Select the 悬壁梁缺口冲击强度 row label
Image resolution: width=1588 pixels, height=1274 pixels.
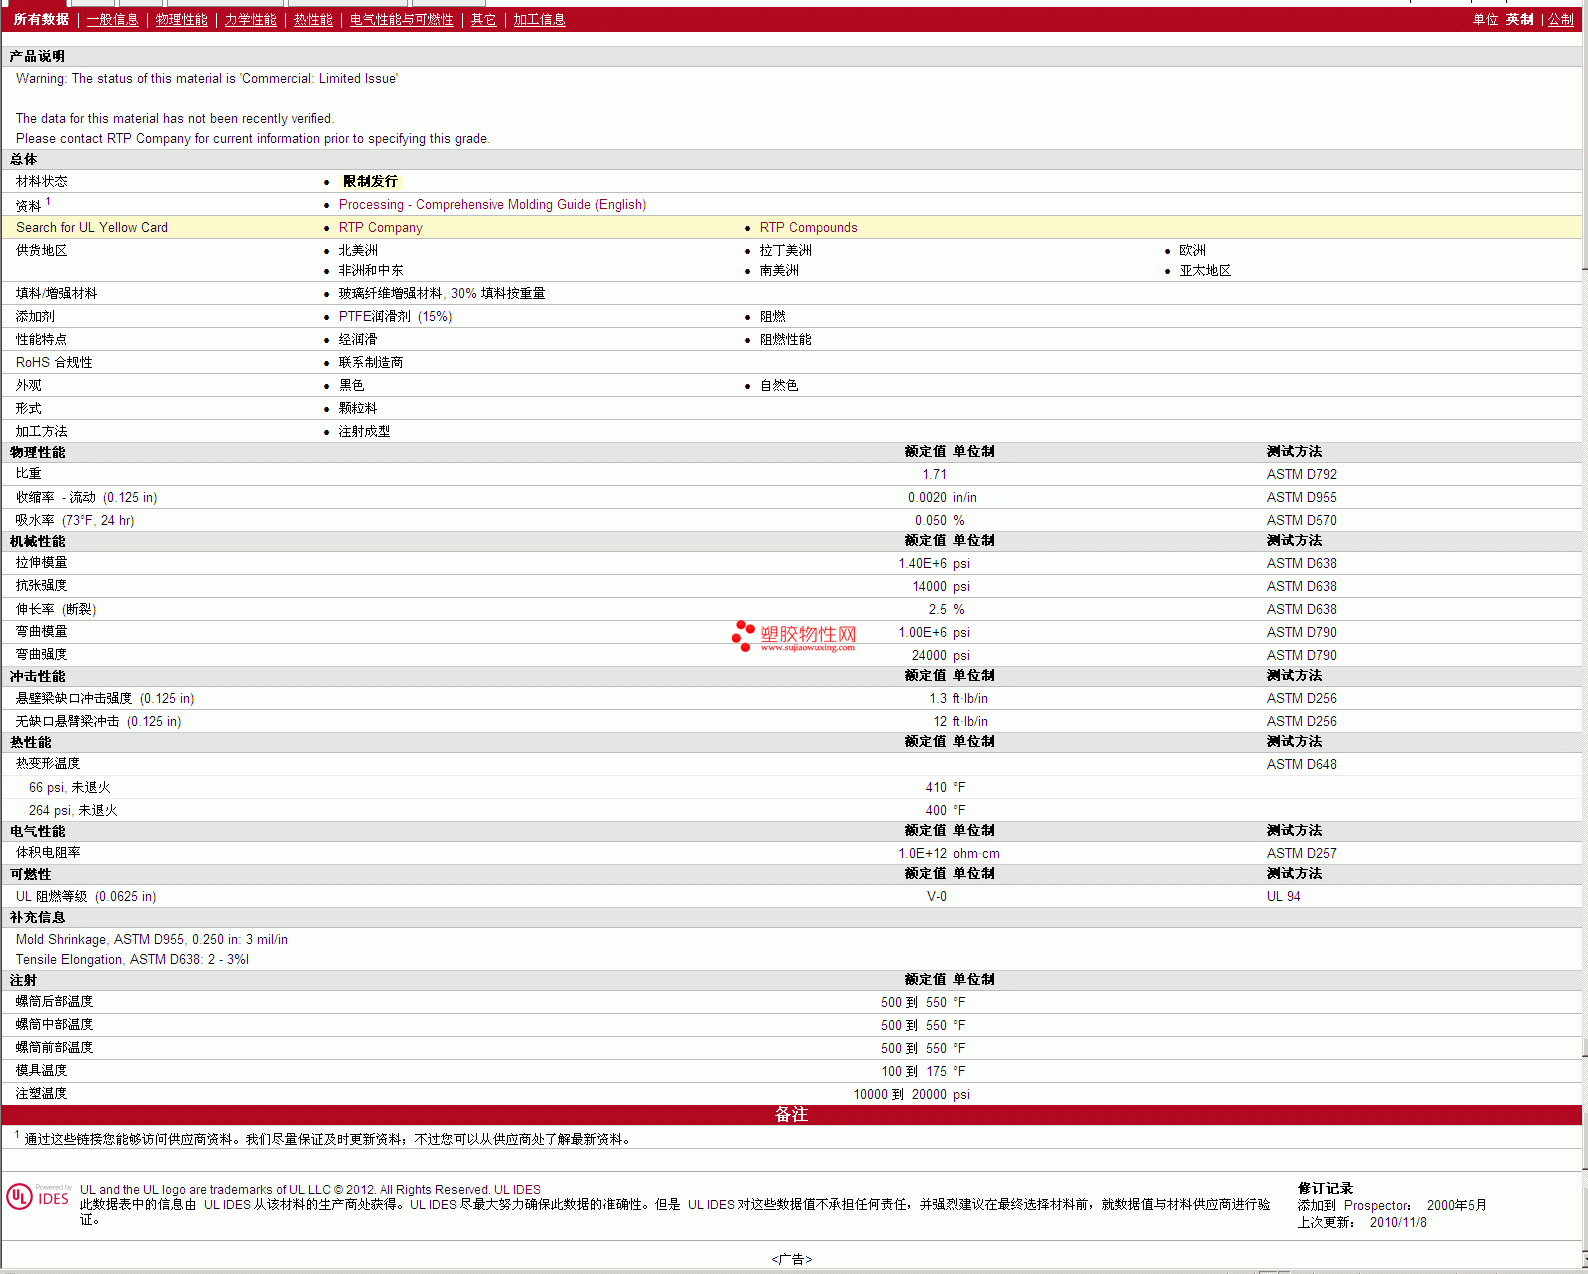(x=105, y=699)
